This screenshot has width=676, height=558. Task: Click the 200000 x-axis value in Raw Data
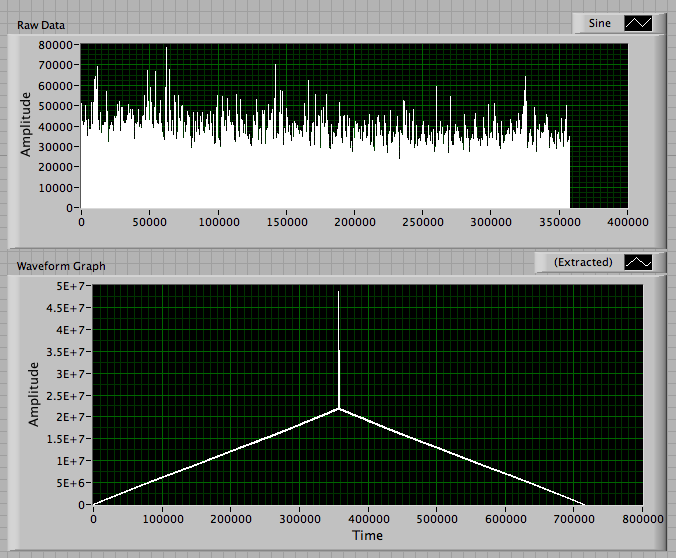[x=355, y=222]
